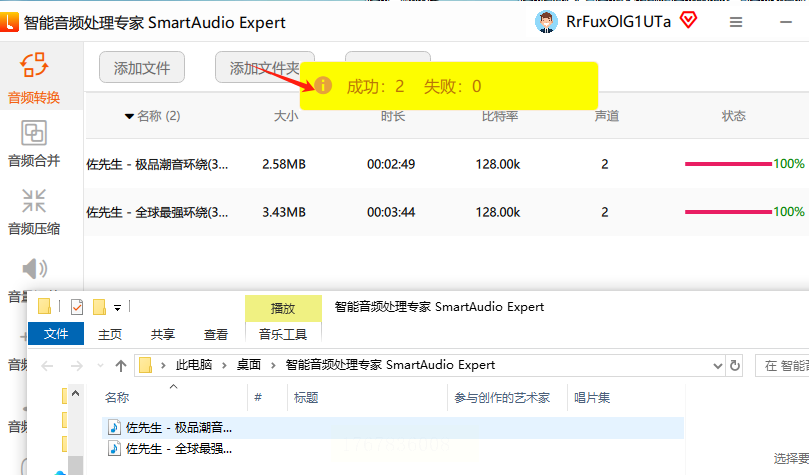Sort Explorer files by 标题 column
This screenshot has width=809, height=475.
tap(306, 398)
